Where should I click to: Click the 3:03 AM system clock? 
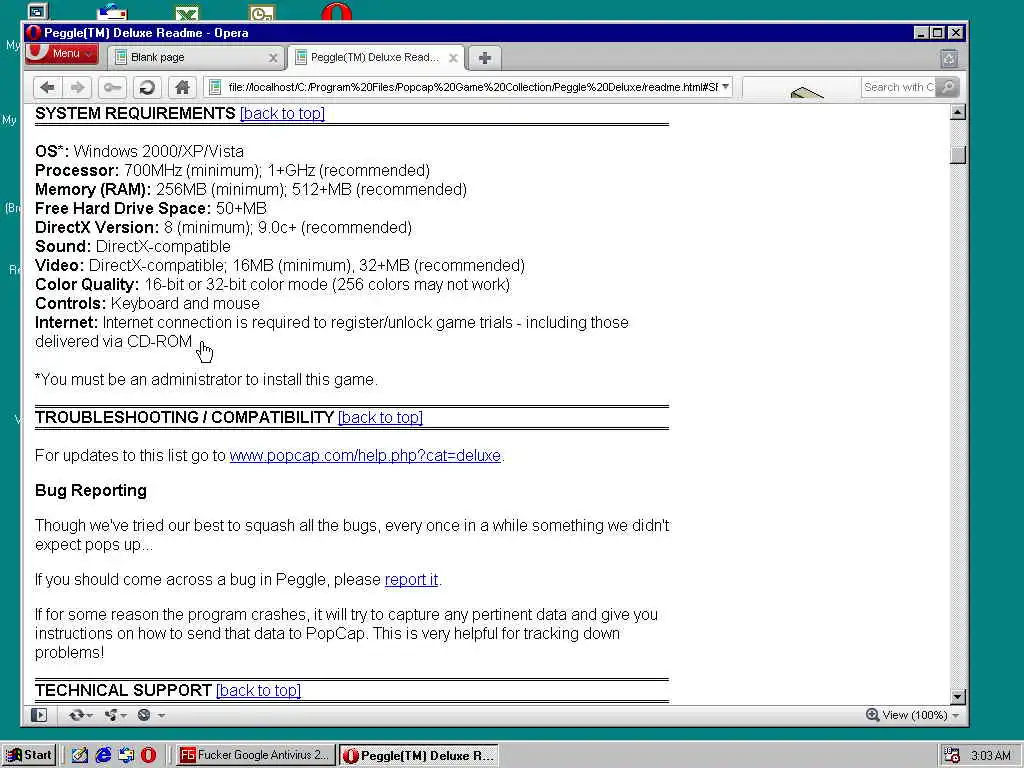991,756
